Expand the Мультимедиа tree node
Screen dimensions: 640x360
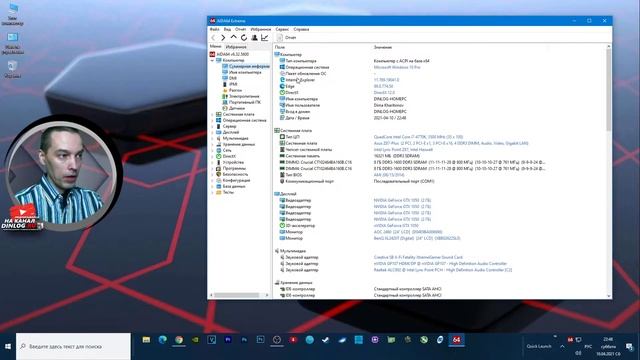pyautogui.click(x=212, y=138)
